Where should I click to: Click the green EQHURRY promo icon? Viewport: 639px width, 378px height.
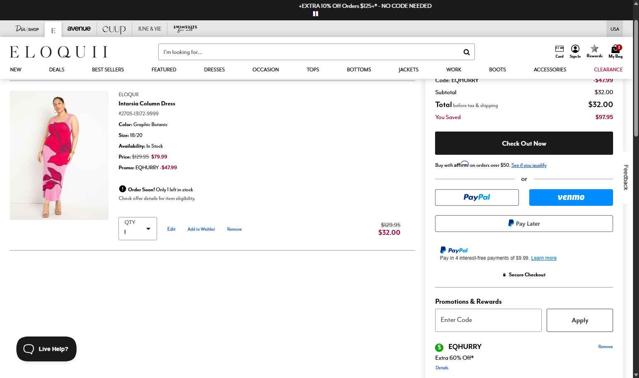439,347
